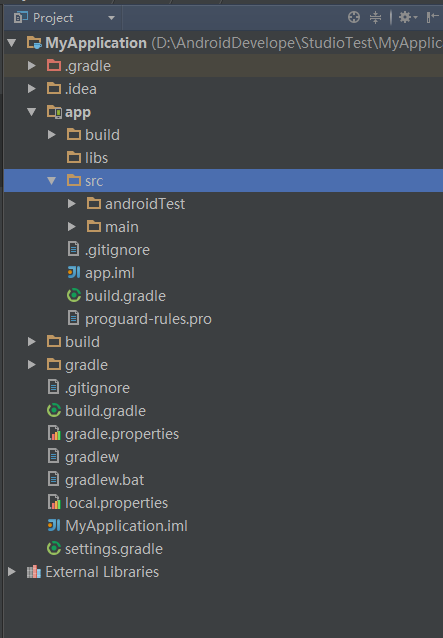Collapse the app module tree
Viewport: 443px width, 638px height.
pos(32,111)
